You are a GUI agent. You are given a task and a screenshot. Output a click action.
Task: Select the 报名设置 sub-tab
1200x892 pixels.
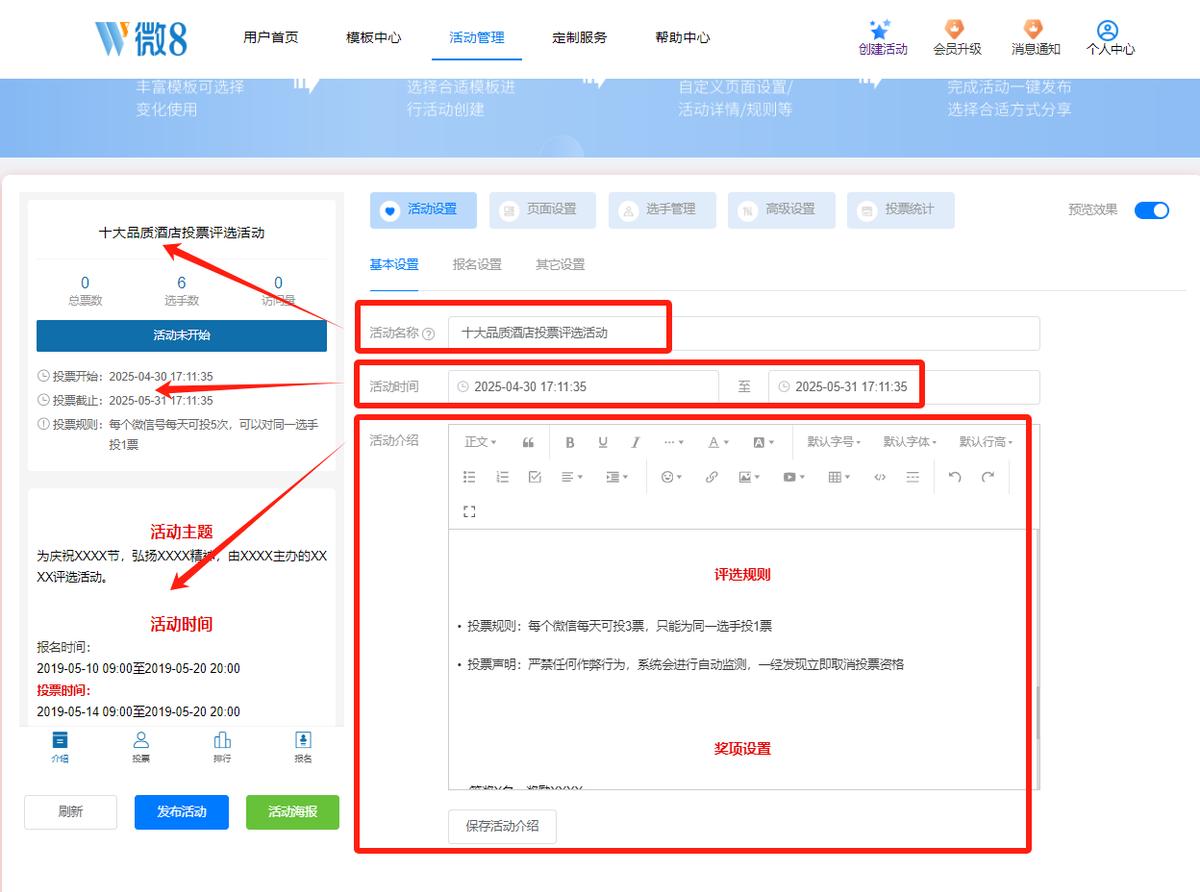click(477, 265)
